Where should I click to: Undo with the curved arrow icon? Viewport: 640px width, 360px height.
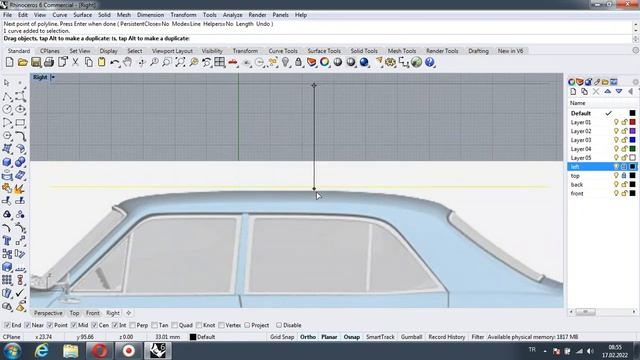115,62
